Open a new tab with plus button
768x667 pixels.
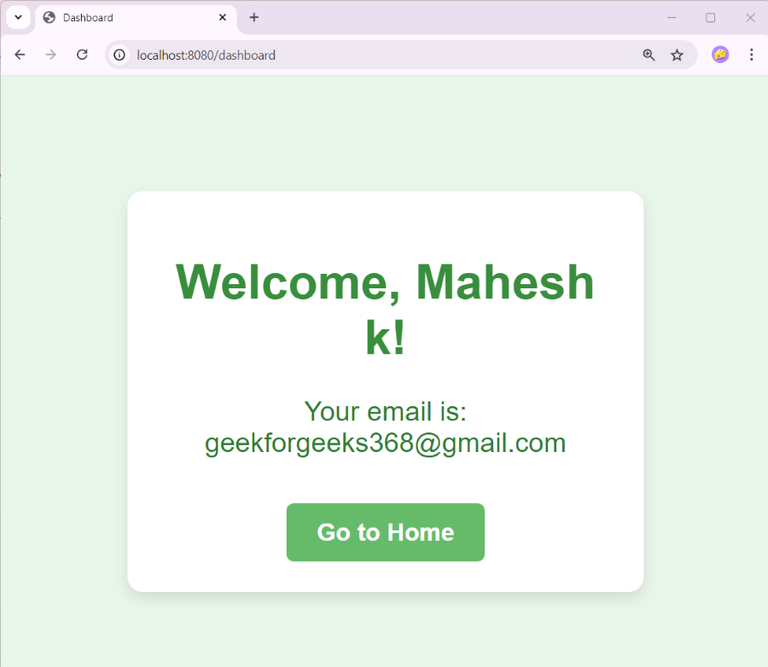[254, 18]
